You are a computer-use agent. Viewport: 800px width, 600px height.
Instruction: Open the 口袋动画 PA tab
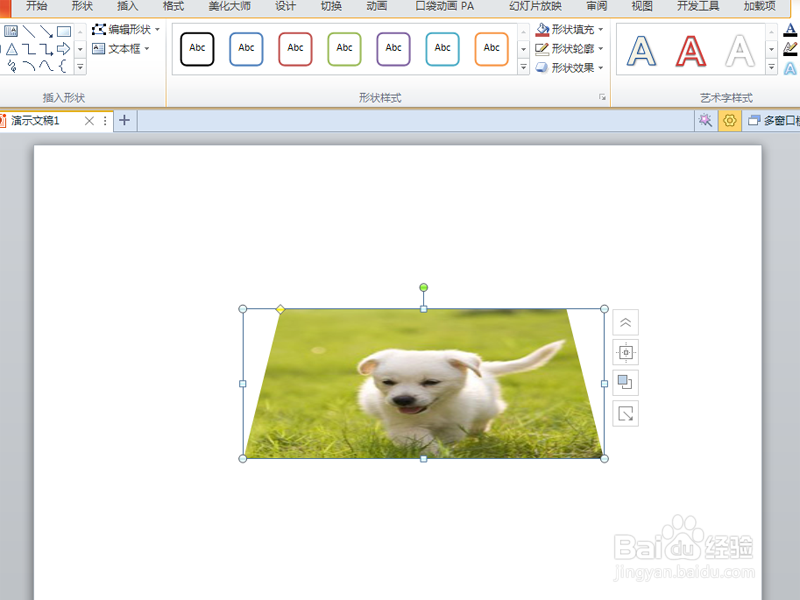point(444,6)
